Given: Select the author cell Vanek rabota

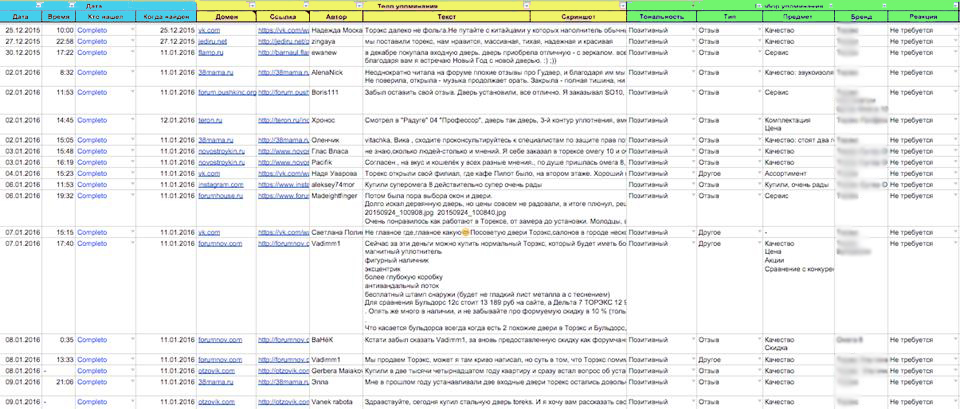Looking at the screenshot, I should tap(336, 402).
